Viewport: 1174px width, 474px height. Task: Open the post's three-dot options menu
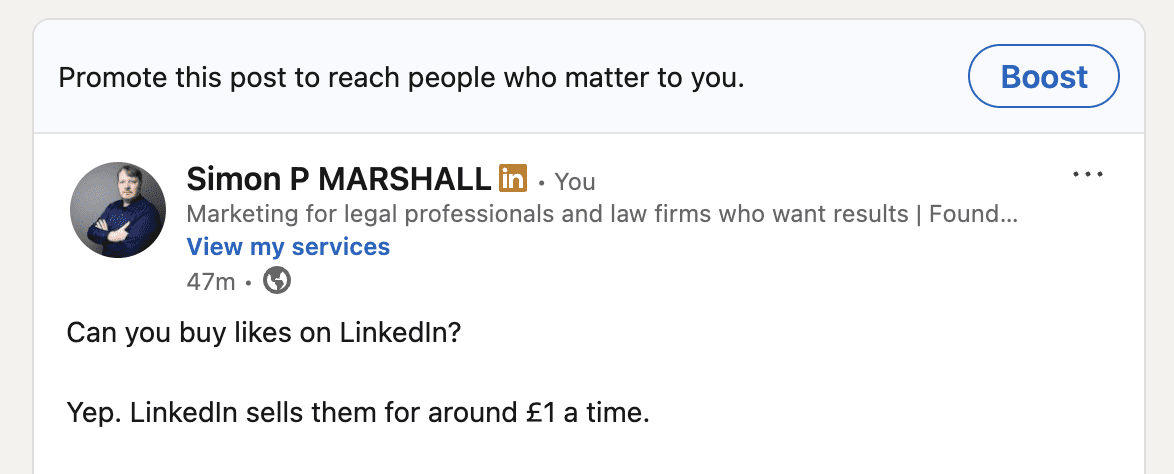[1087, 175]
